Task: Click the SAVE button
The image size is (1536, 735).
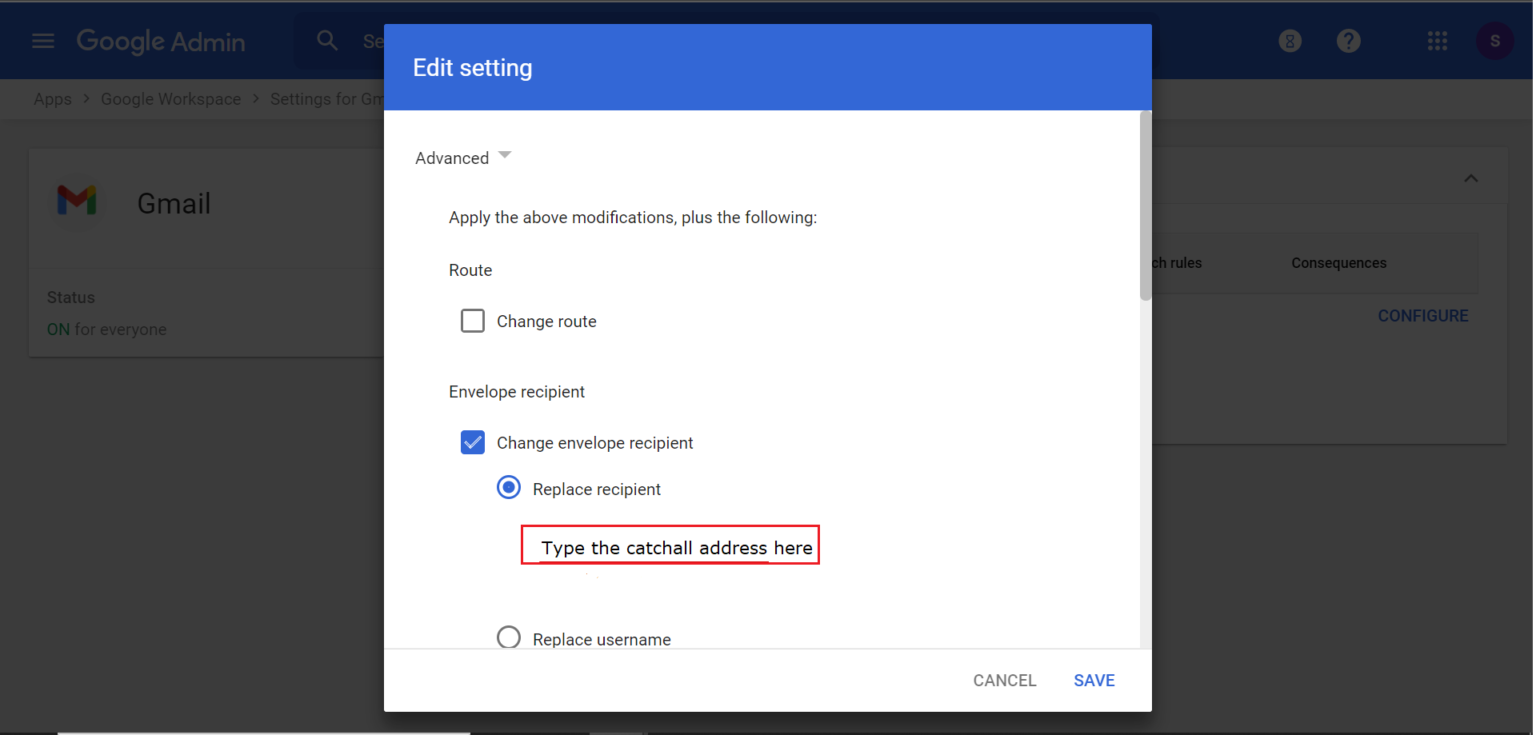Action: [x=1094, y=680]
